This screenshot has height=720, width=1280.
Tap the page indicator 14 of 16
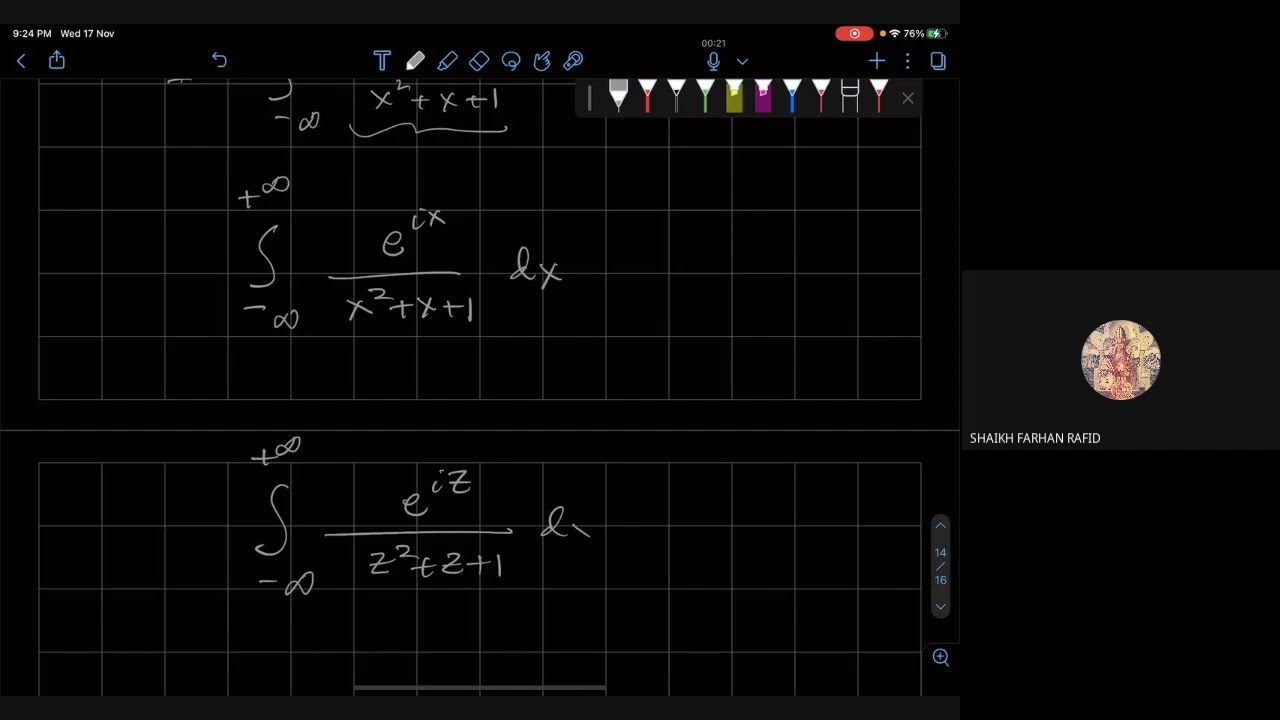pos(940,566)
